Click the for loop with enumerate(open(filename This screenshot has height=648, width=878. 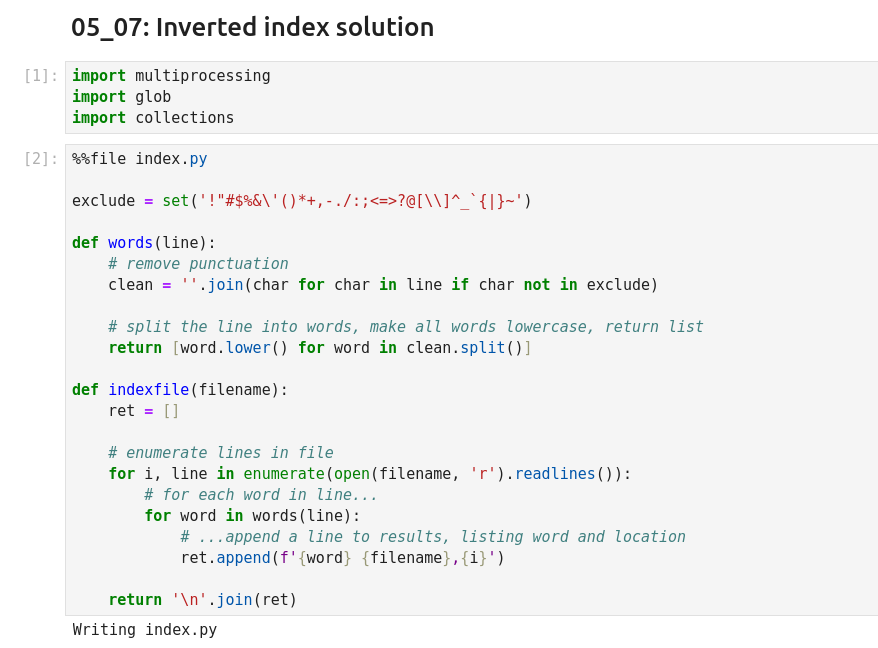pos(370,474)
